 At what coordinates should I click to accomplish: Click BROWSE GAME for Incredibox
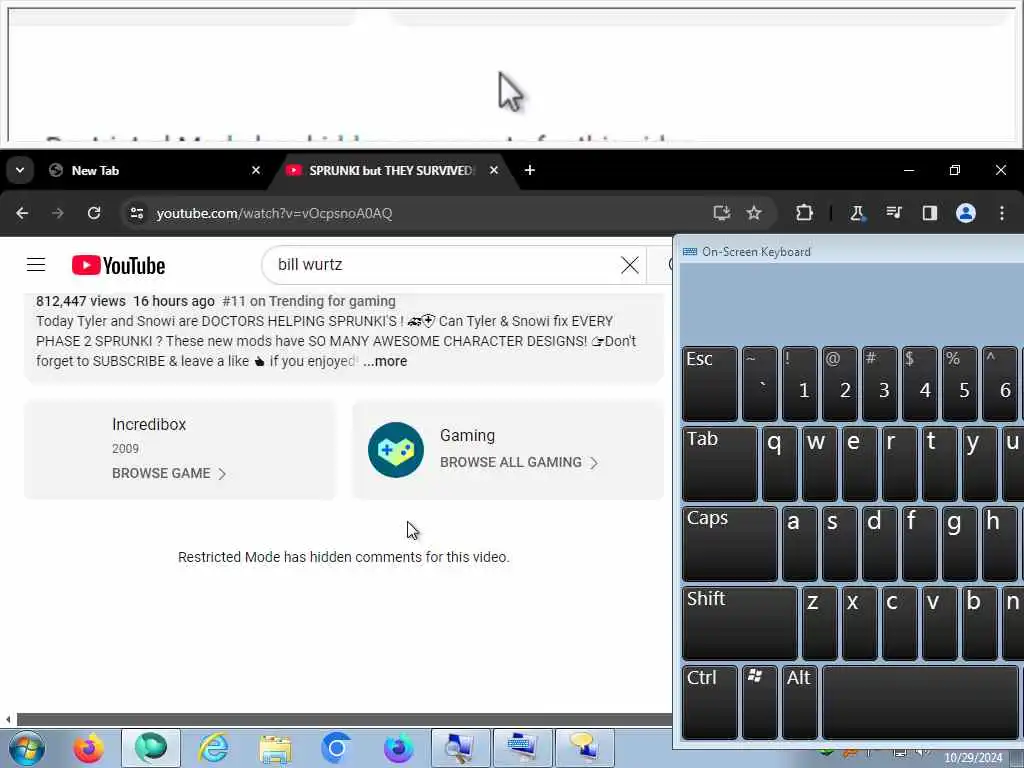168,473
